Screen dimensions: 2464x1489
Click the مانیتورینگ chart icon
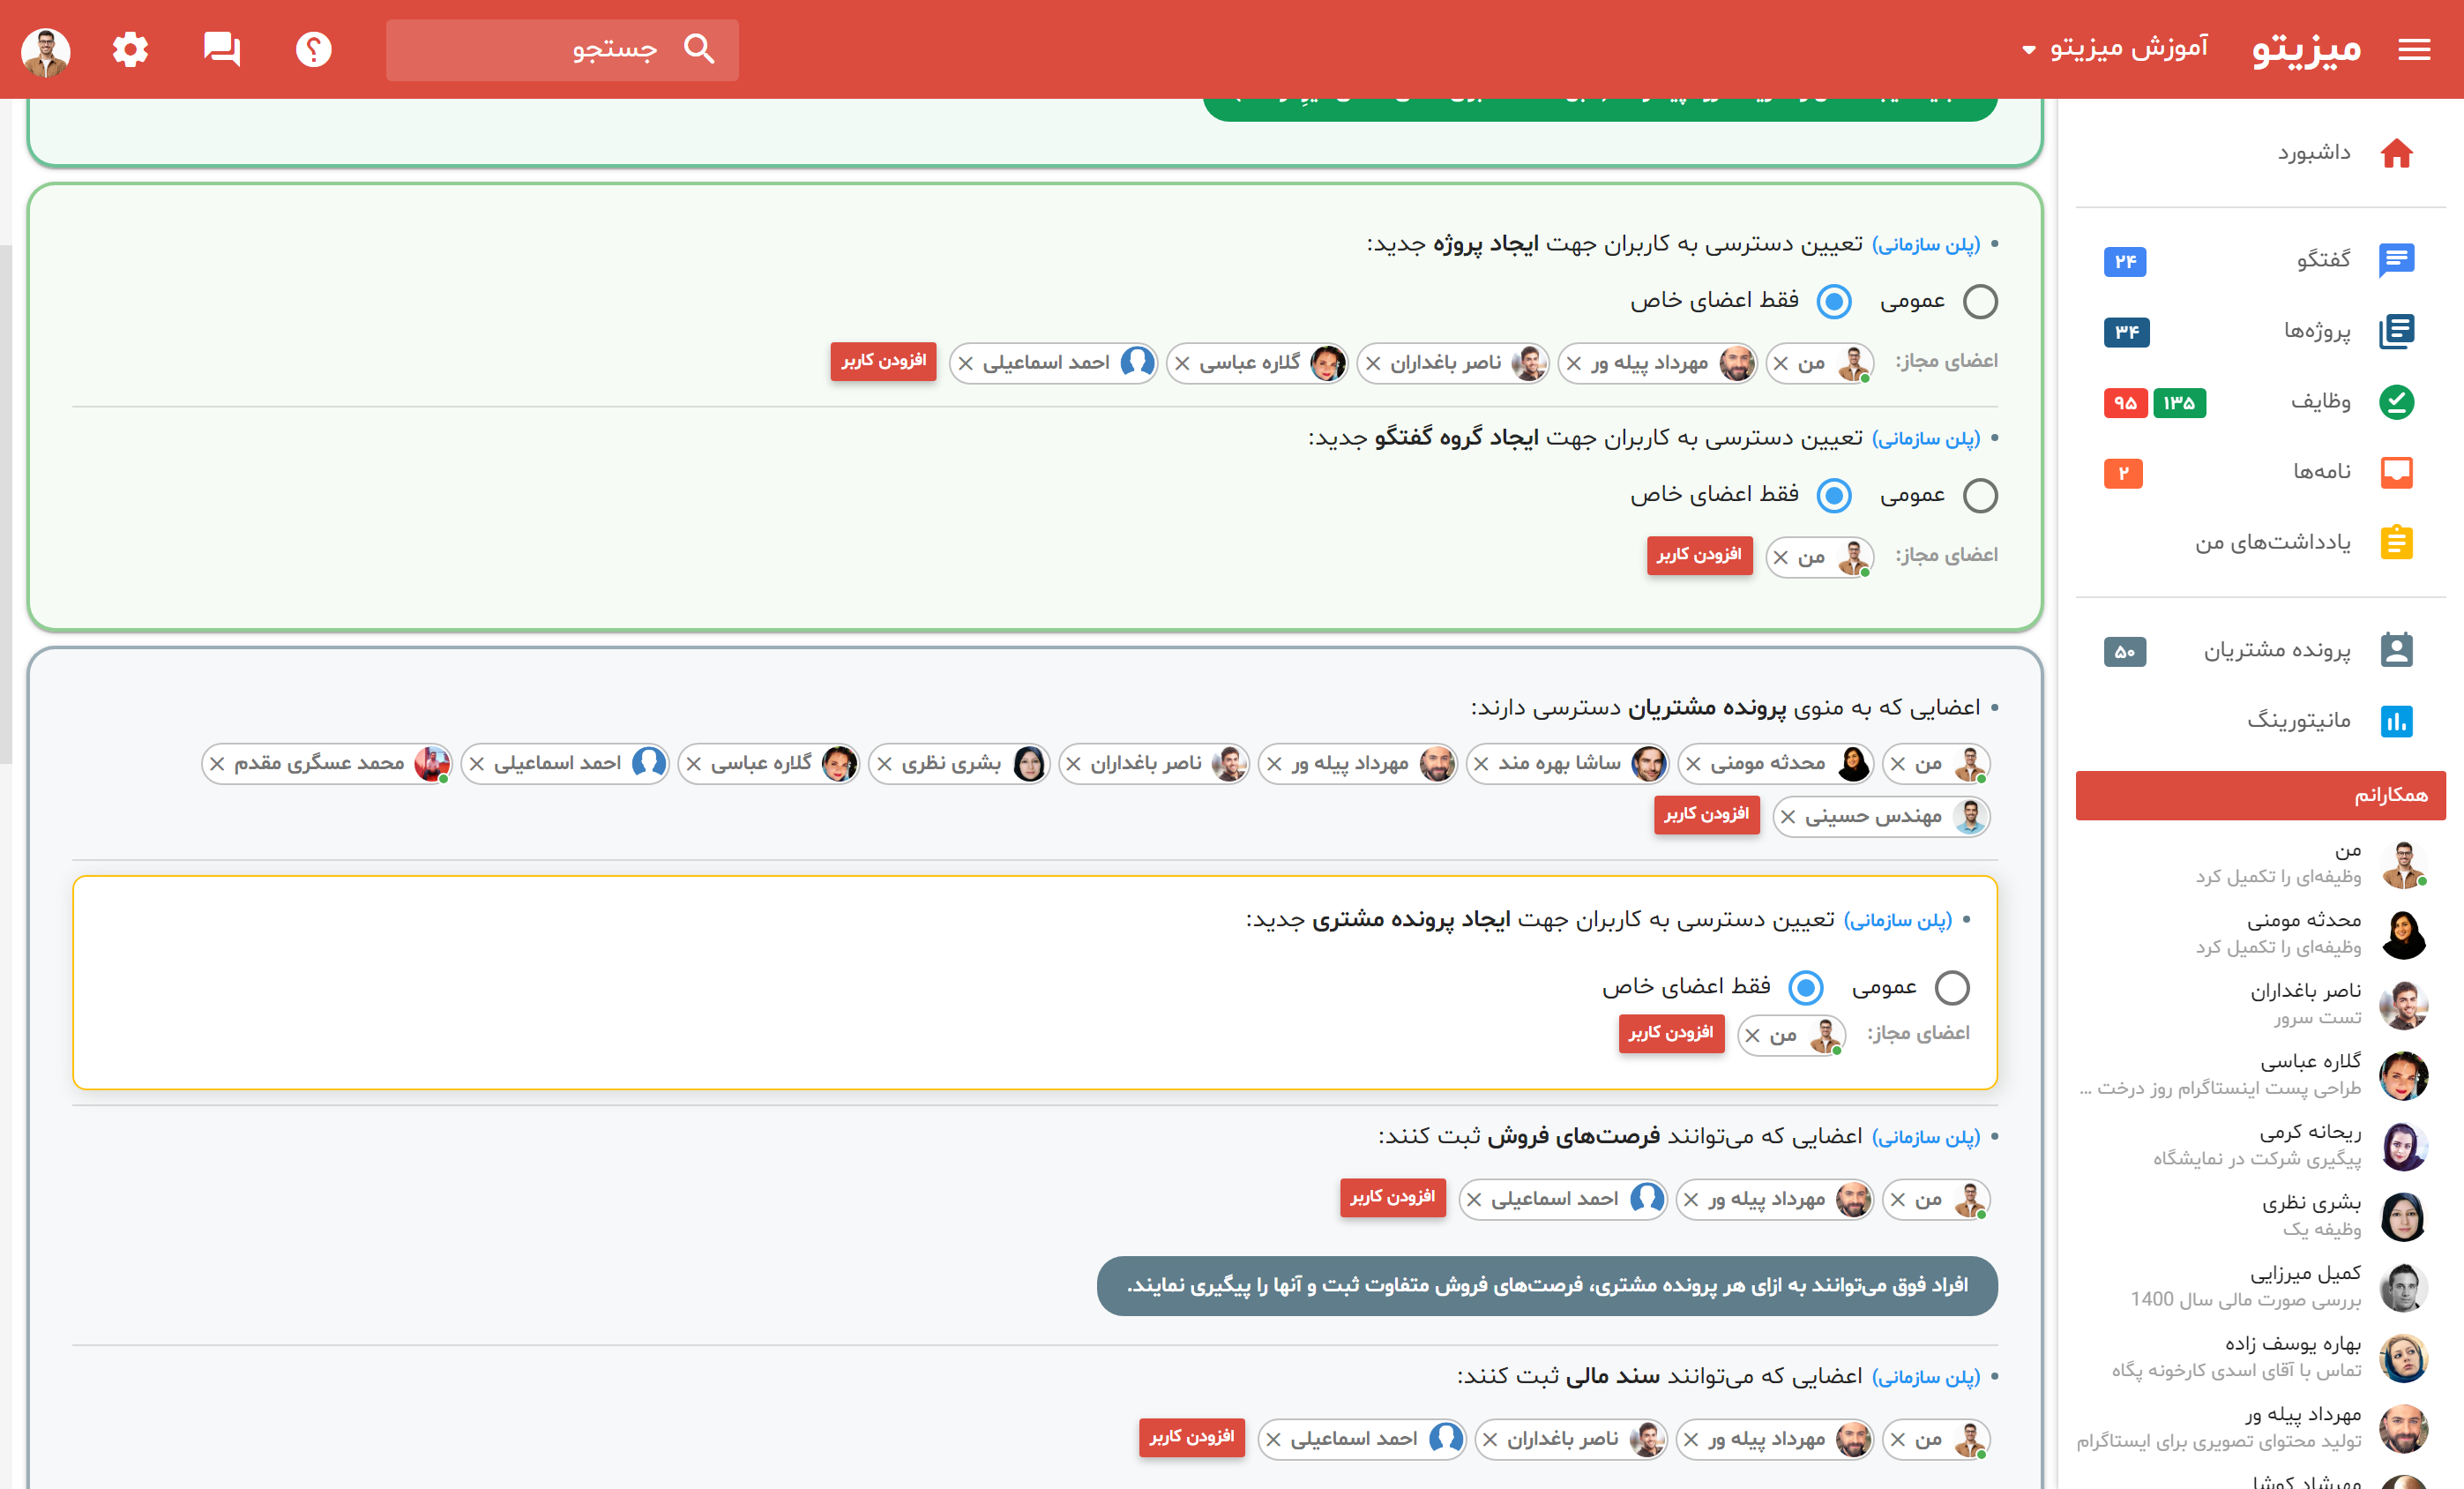(x=2396, y=721)
